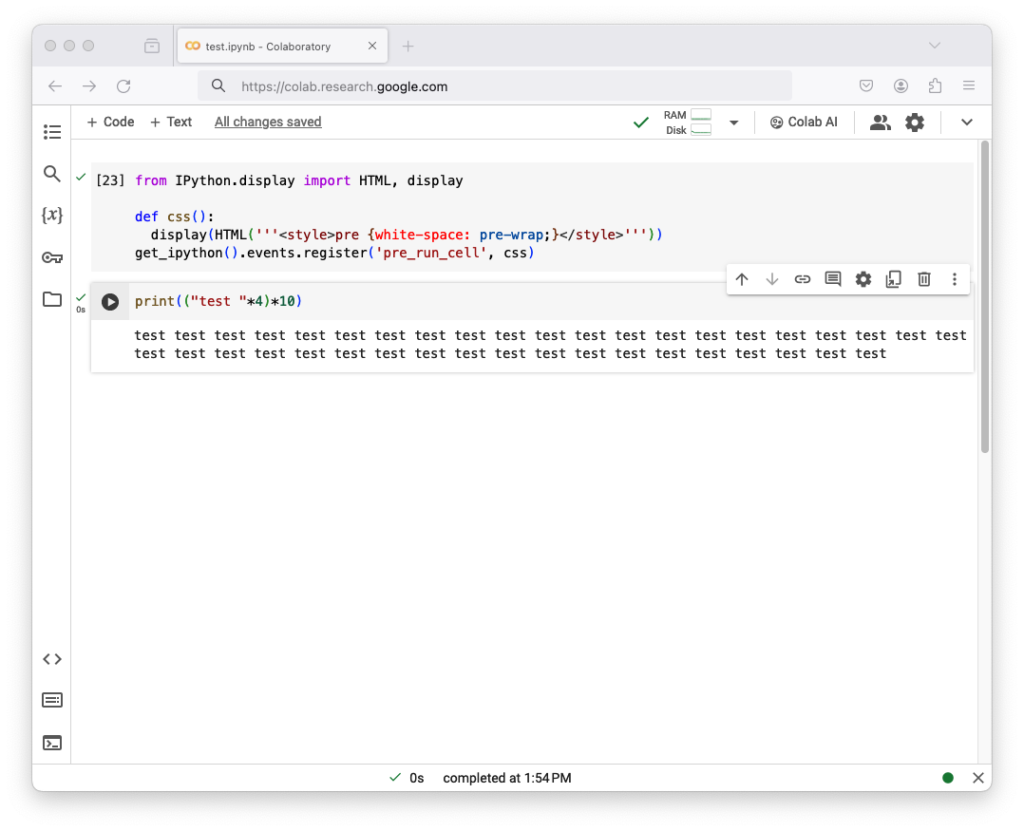Expand runtime connection options dropdown
The image size is (1024, 831).
tap(734, 123)
